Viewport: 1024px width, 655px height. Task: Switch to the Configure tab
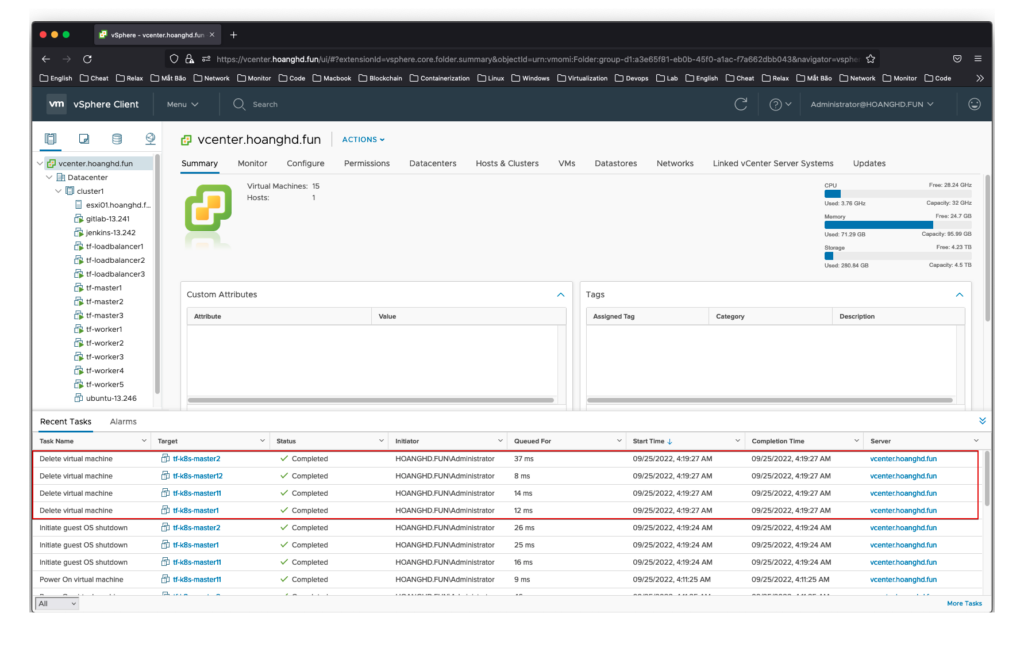pyautogui.click(x=305, y=163)
